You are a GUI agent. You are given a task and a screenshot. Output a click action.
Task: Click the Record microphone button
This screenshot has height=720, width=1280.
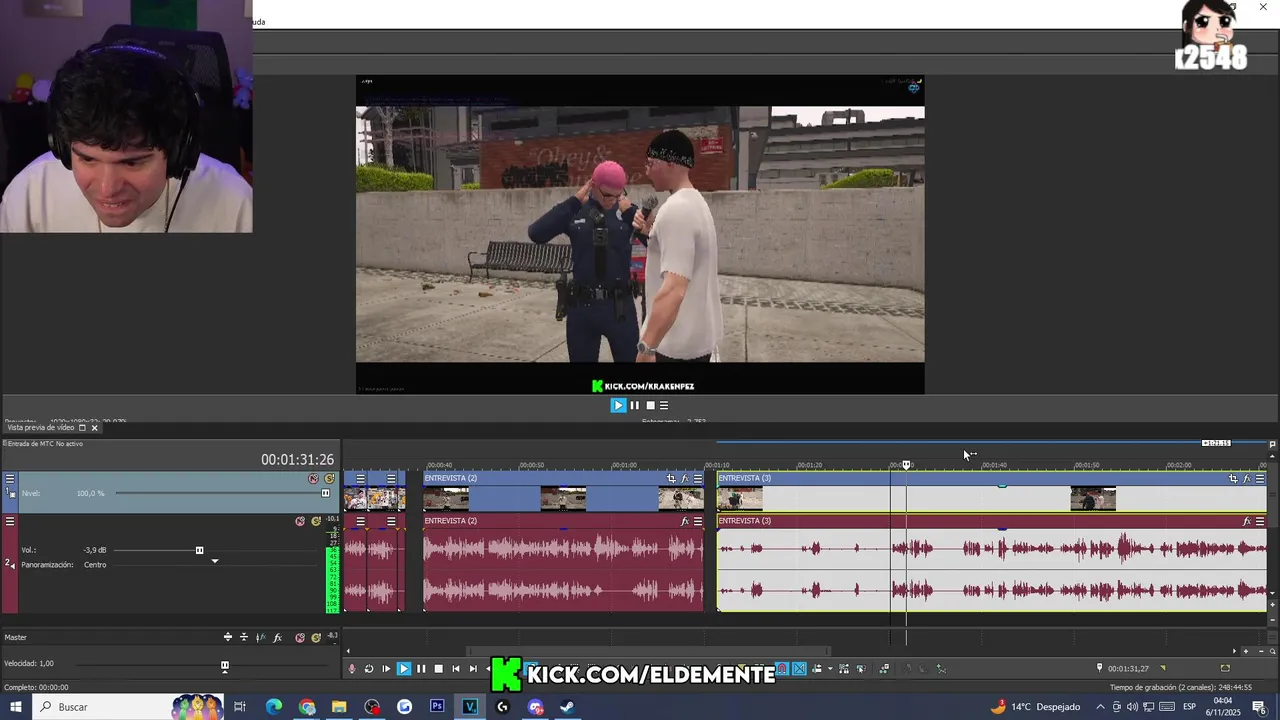(351, 669)
